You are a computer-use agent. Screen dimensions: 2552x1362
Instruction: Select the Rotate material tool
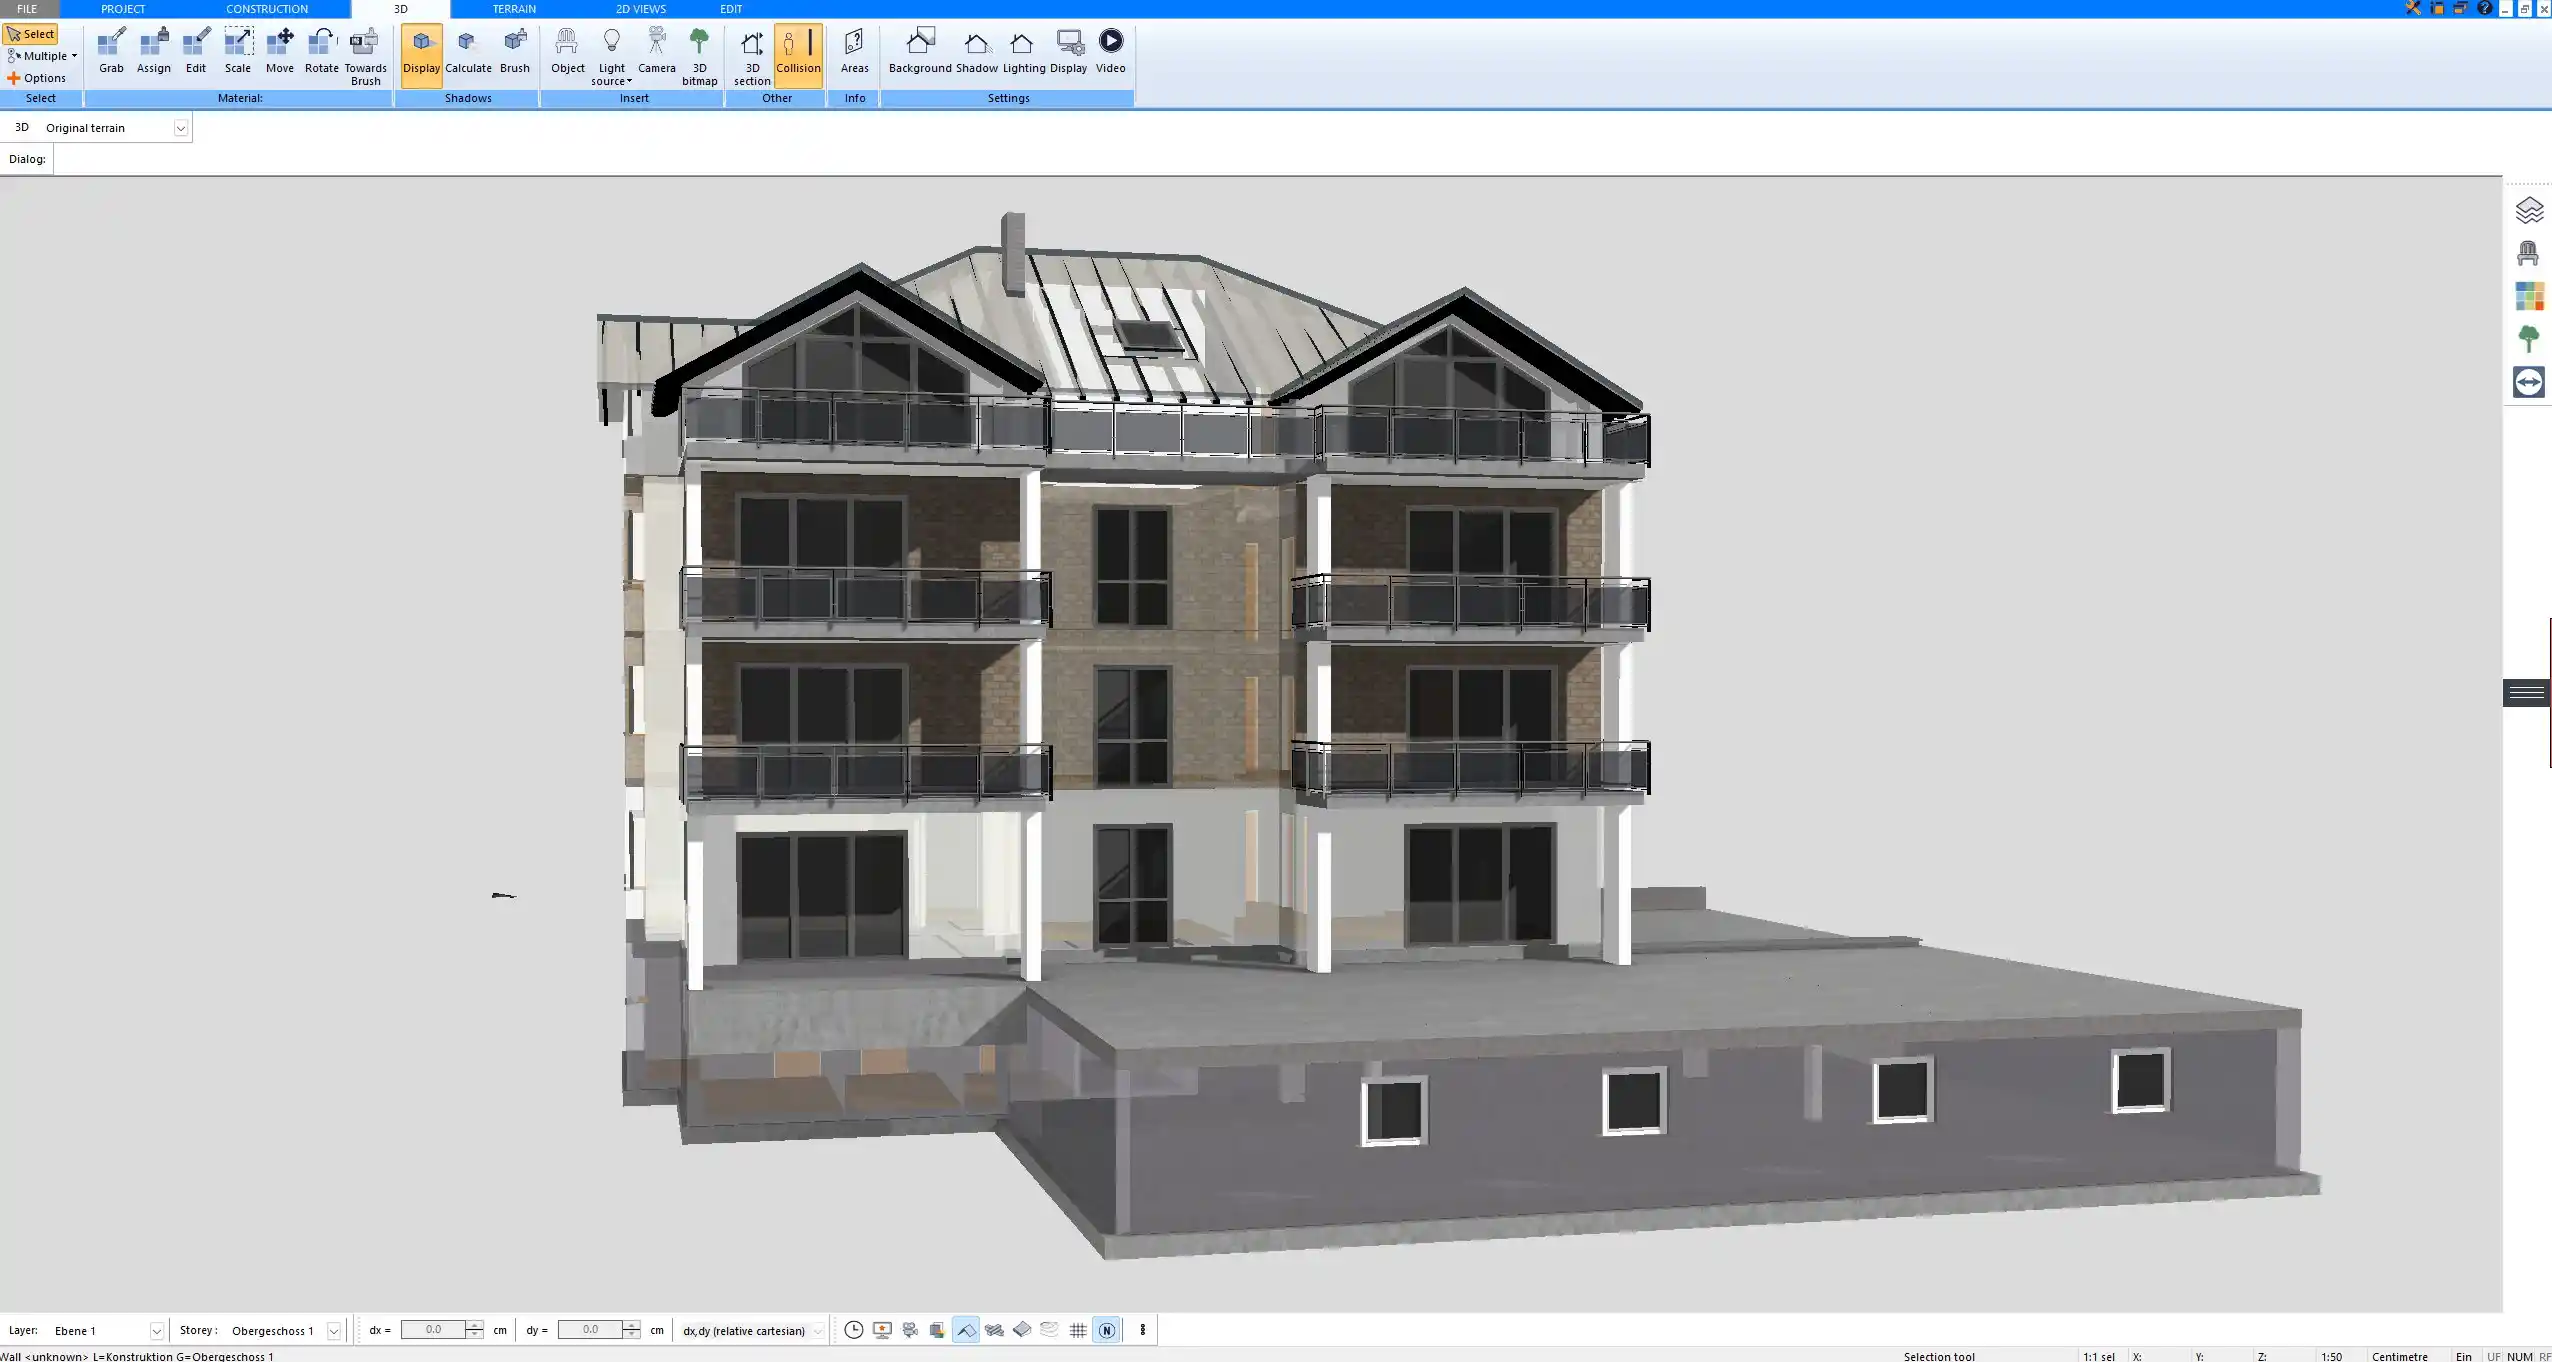(321, 50)
